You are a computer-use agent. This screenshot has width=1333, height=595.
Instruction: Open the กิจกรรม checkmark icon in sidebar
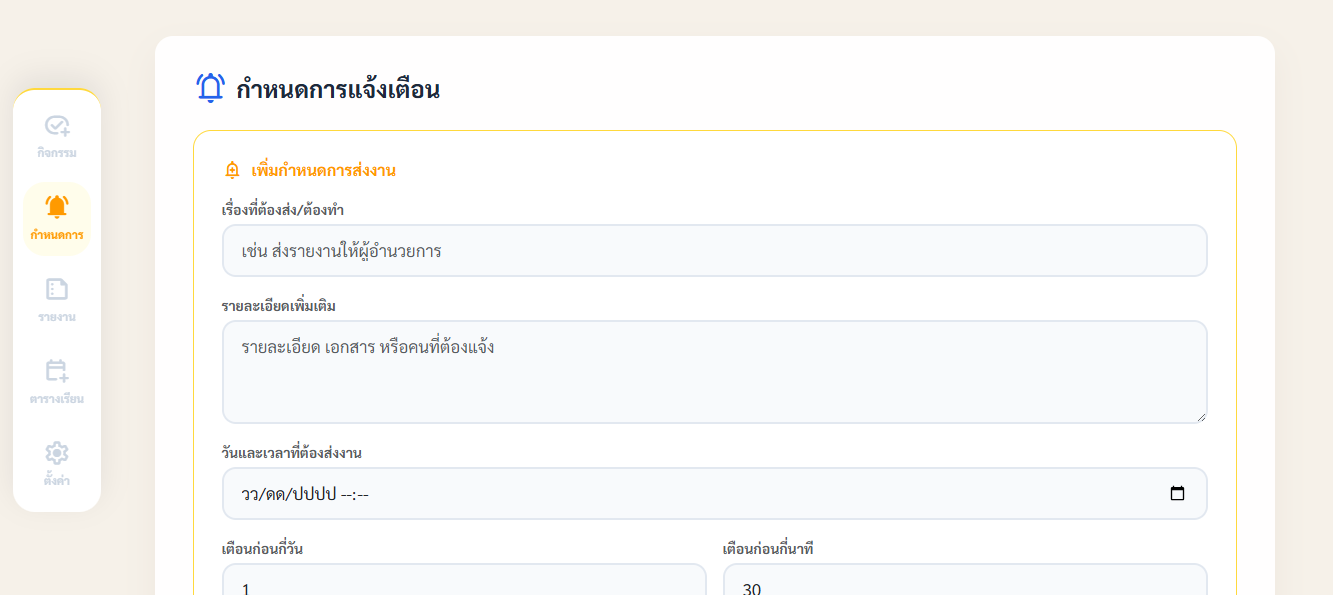[x=57, y=126]
